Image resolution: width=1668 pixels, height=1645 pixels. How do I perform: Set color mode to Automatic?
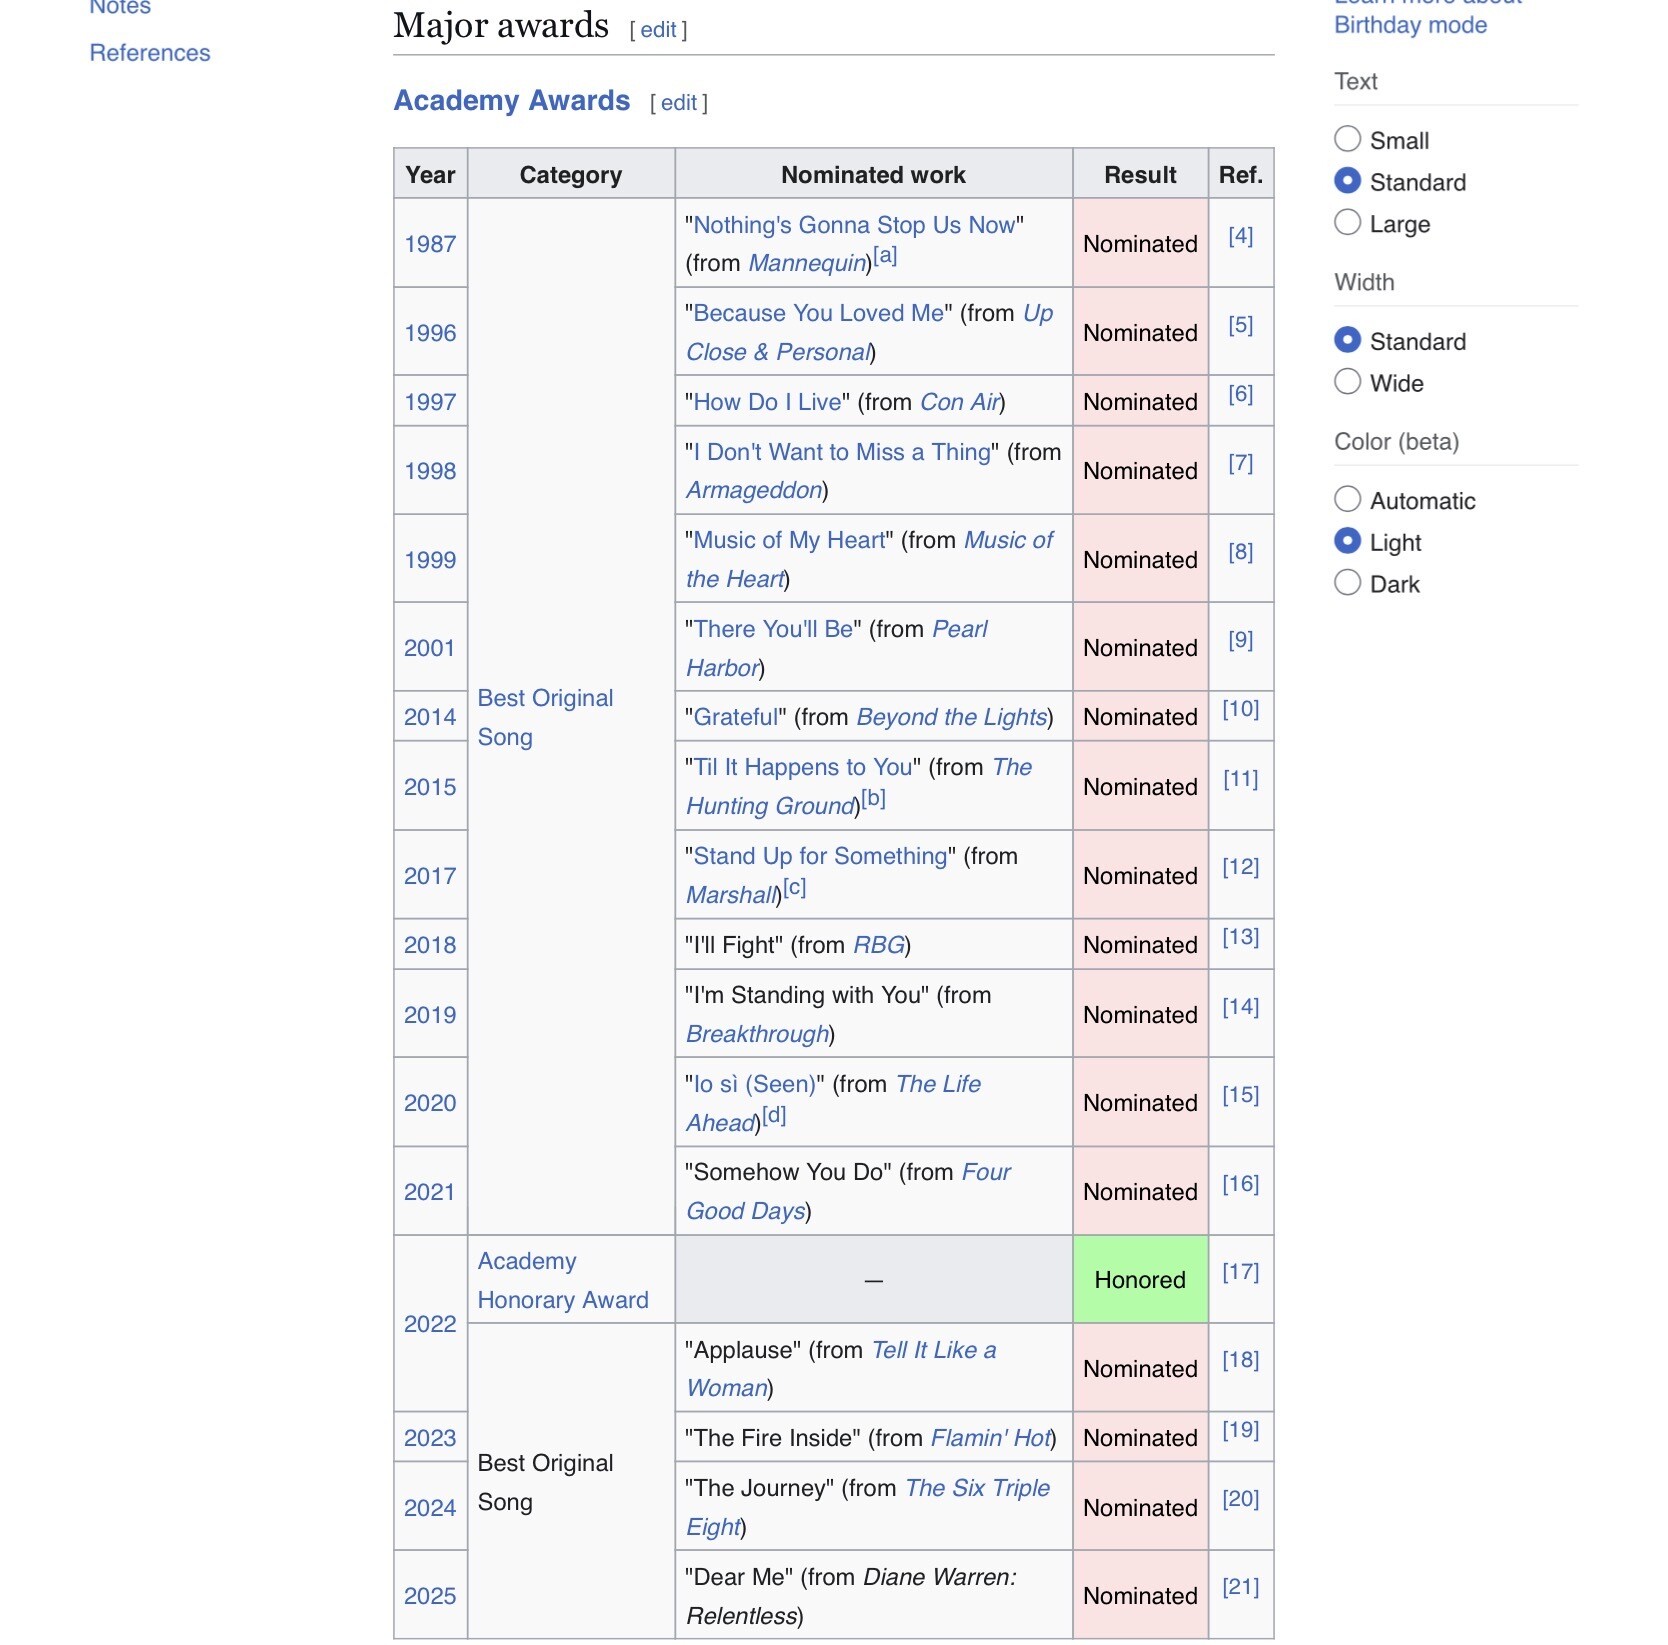(1347, 499)
